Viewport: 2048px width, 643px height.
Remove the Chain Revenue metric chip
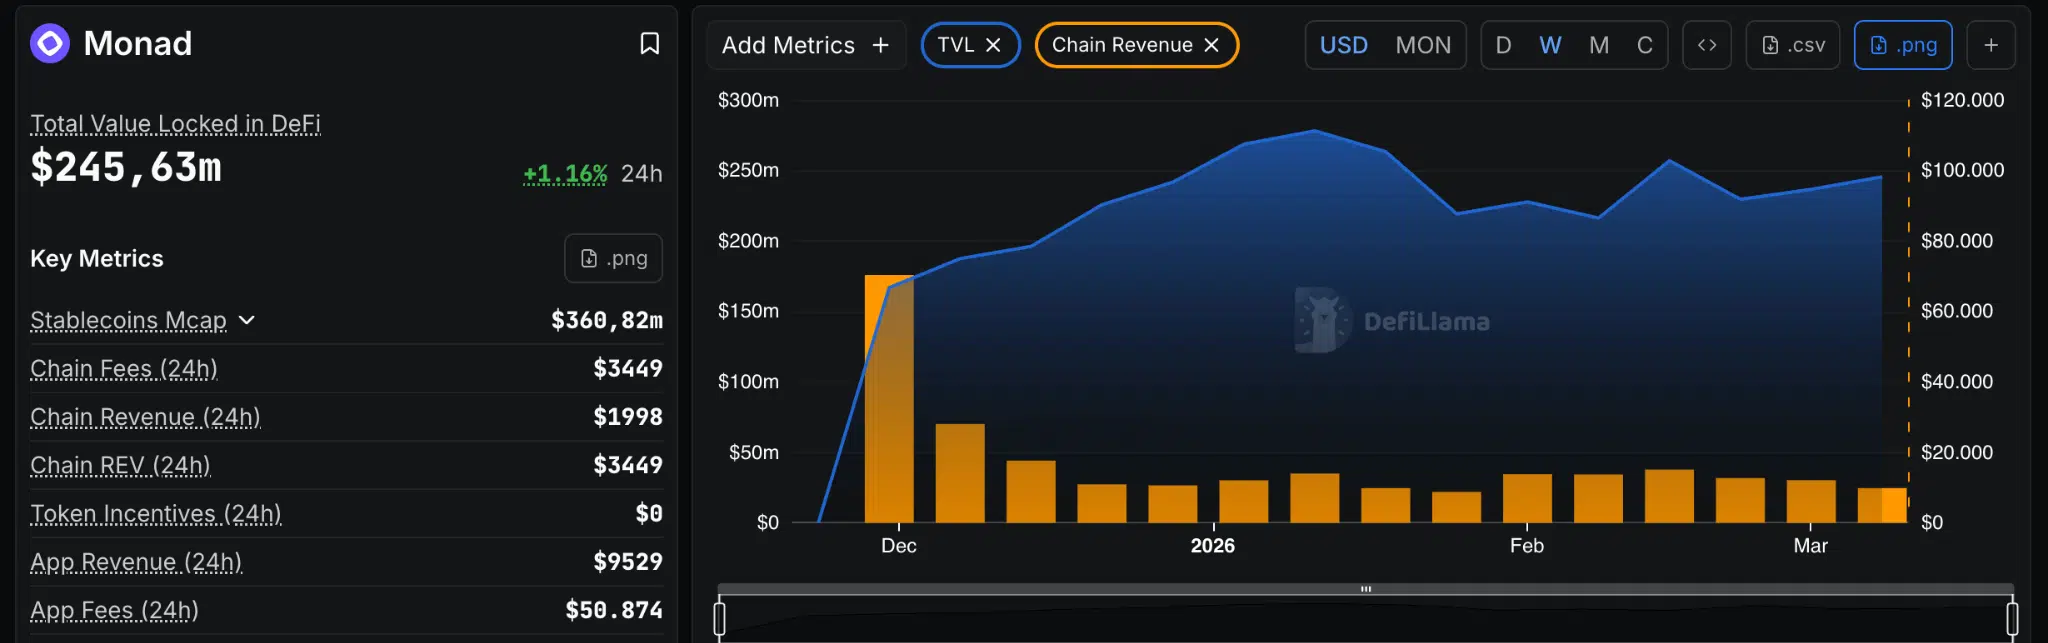[1211, 45]
